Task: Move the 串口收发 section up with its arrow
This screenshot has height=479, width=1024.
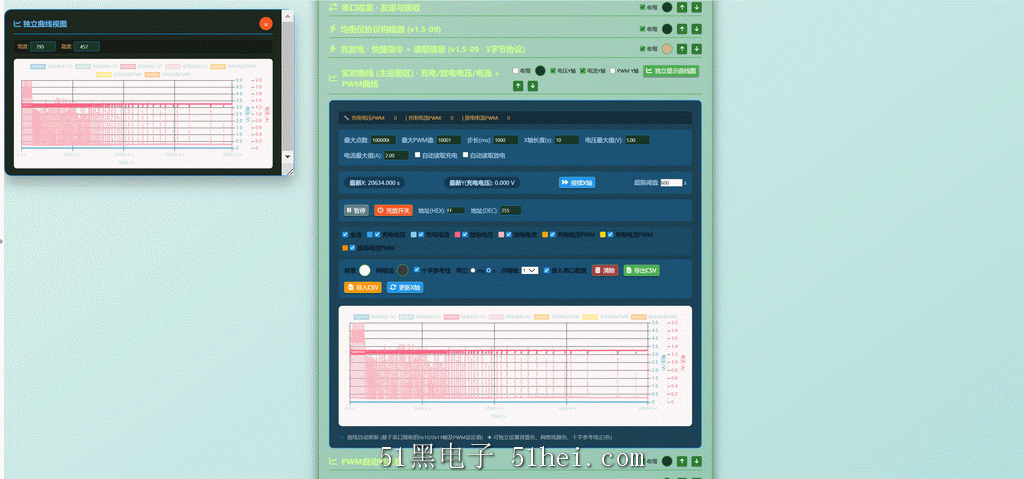Action: [x=682, y=7]
